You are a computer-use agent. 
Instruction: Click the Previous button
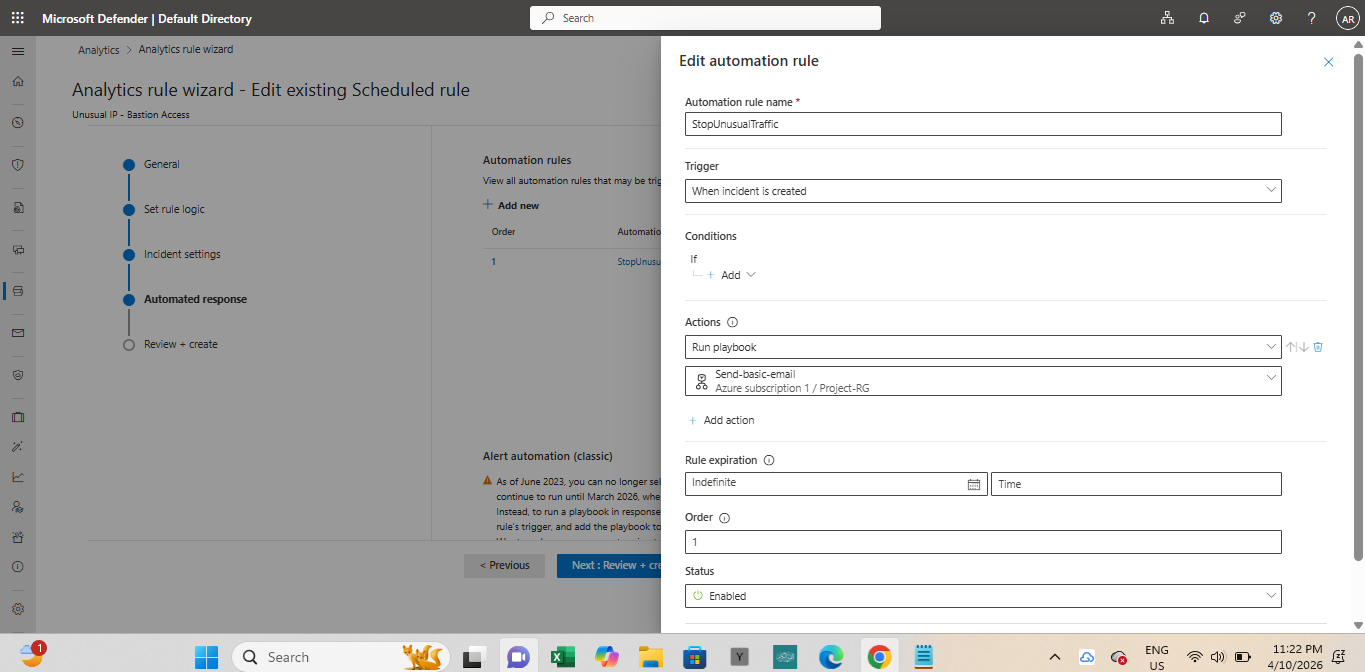point(505,565)
